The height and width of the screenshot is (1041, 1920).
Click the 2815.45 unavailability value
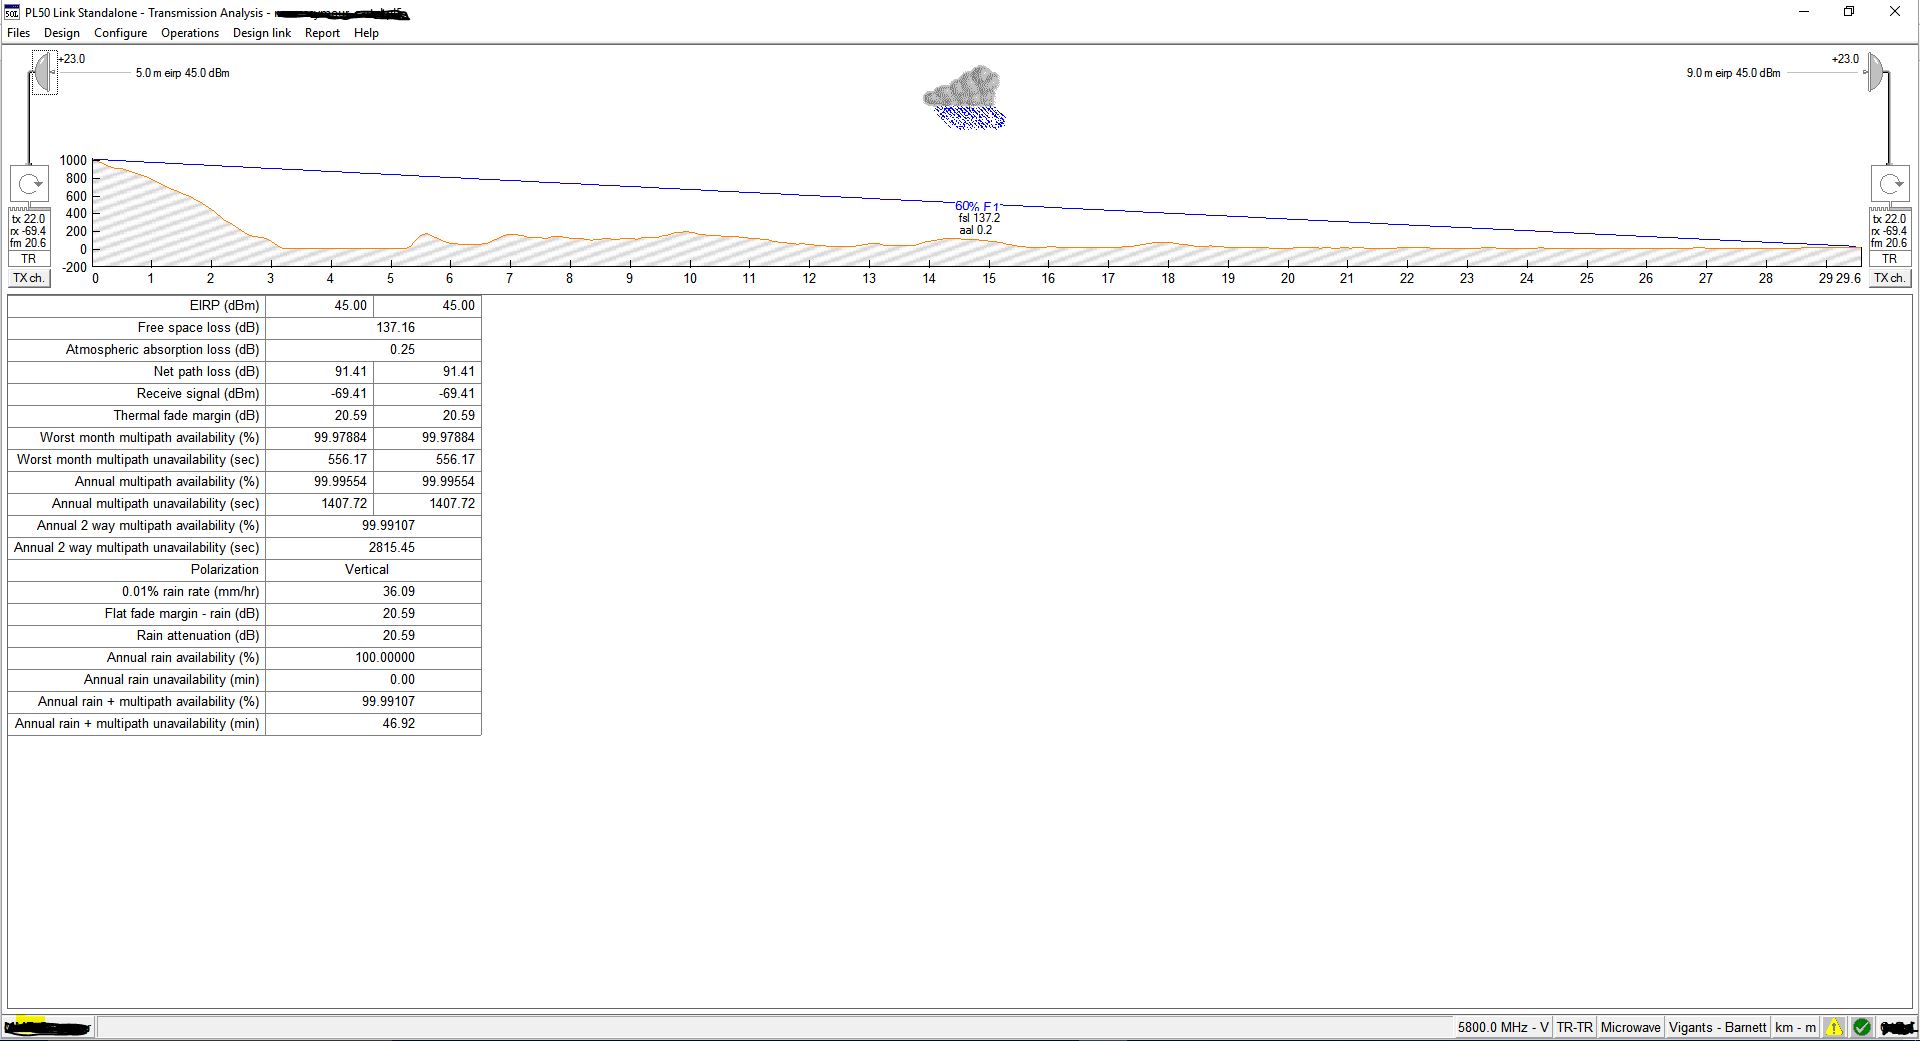coord(392,547)
